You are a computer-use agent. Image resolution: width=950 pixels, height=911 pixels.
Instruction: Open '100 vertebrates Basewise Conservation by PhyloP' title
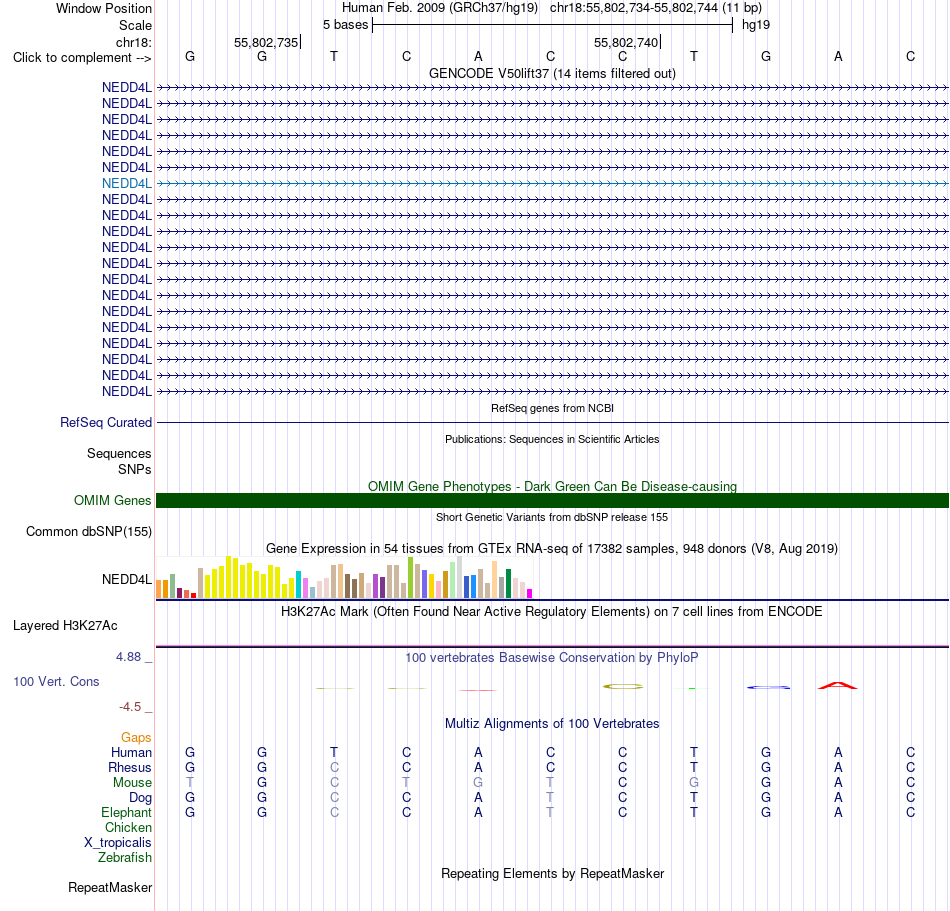point(552,657)
